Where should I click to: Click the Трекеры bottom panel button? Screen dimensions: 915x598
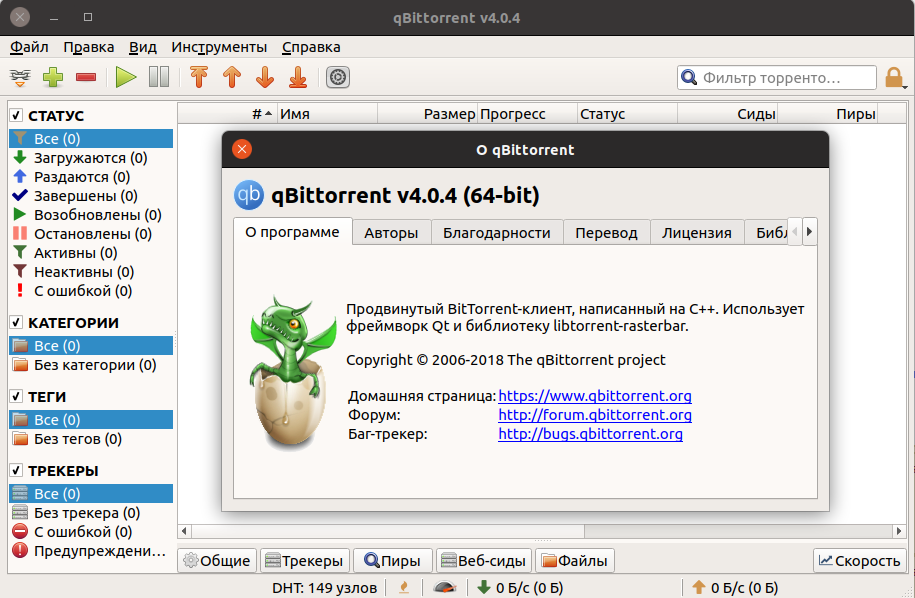[x=305, y=561]
